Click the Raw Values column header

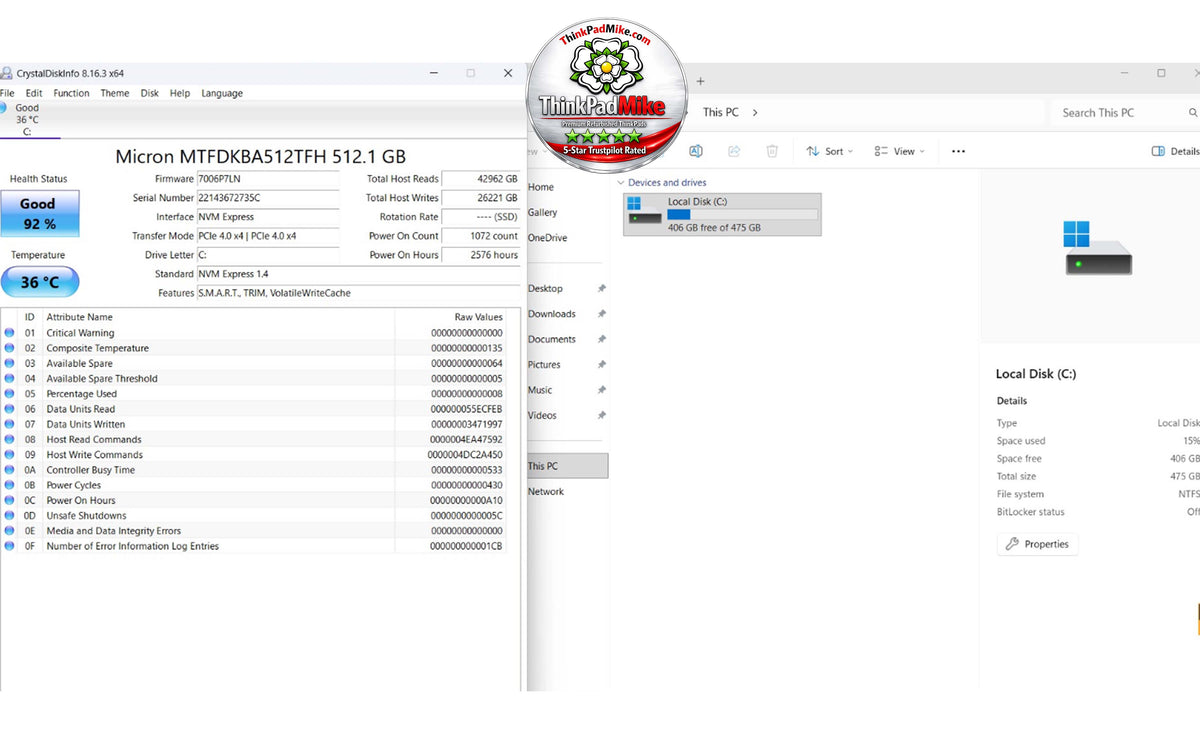click(x=479, y=317)
